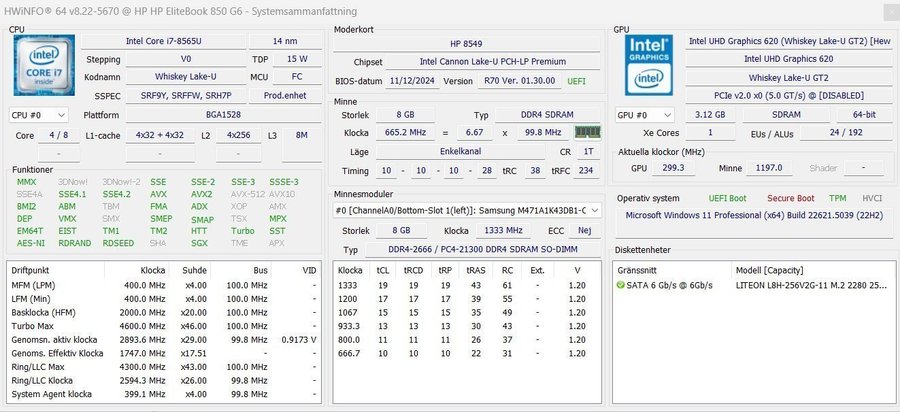Click the Core count 4 / 8
This screenshot has width=900, height=412.
pyautogui.click(x=57, y=135)
